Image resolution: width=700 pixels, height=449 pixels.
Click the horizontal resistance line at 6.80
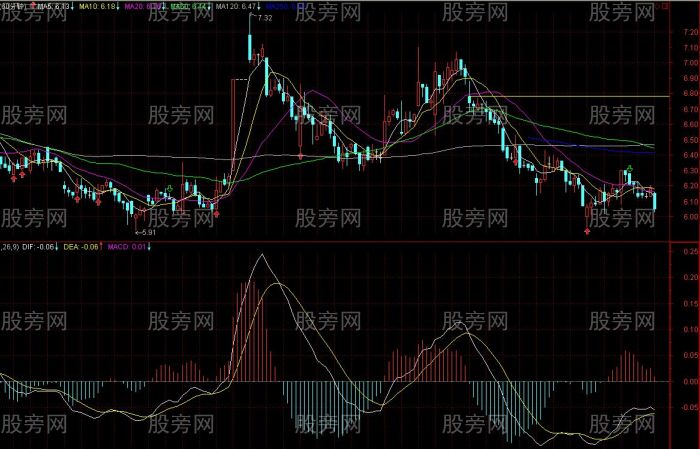(569, 96)
